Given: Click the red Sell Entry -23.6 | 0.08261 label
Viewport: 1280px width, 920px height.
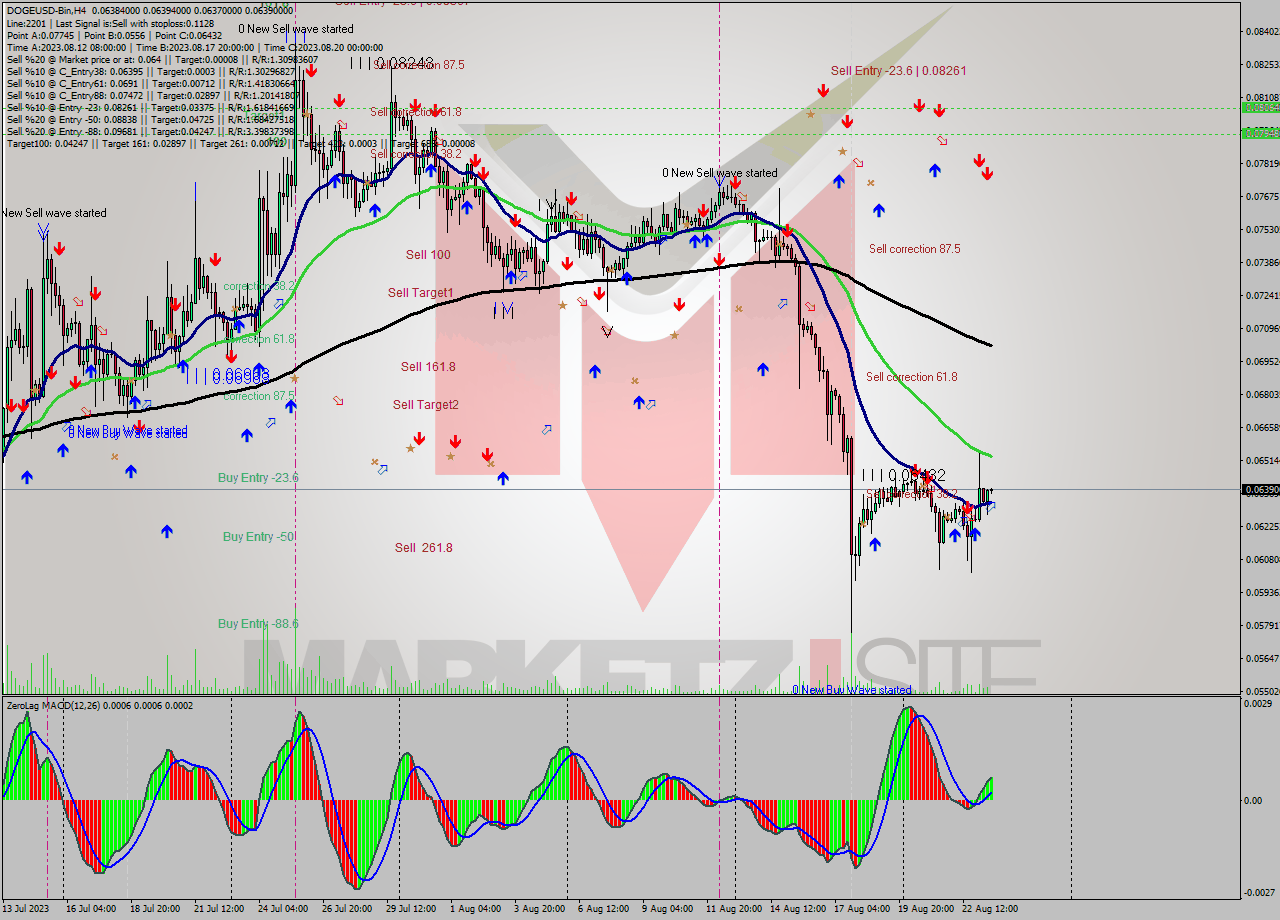Looking at the screenshot, I should pos(898,71).
